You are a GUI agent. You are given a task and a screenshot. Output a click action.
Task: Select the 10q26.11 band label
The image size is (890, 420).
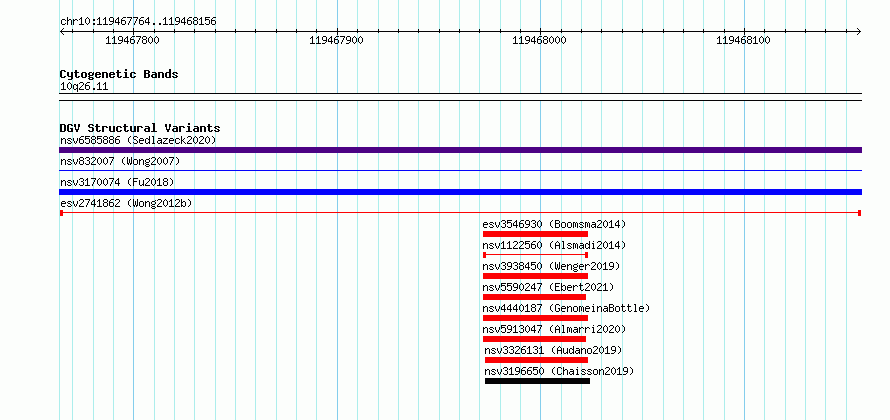pos(84,87)
